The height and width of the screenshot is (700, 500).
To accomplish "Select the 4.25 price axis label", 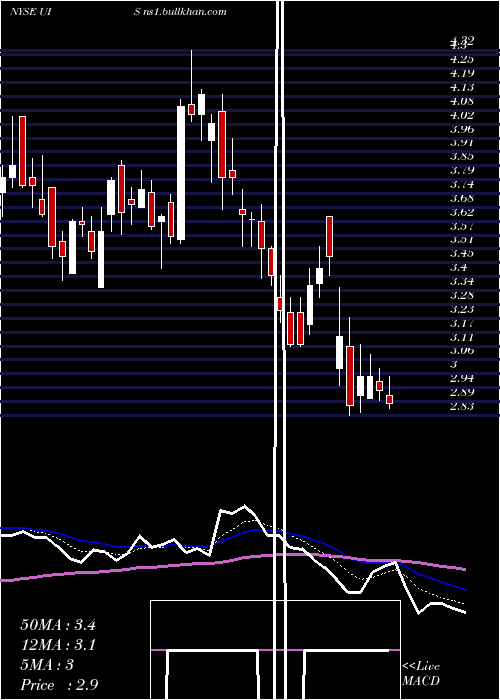I will pos(462,59).
